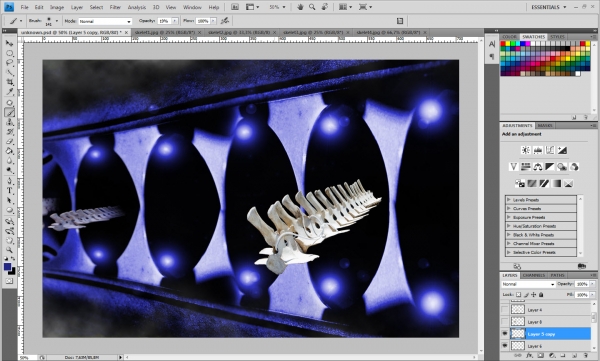Select the Path Selection tool
Viewport: 600px width, 361px height.
click(9, 200)
